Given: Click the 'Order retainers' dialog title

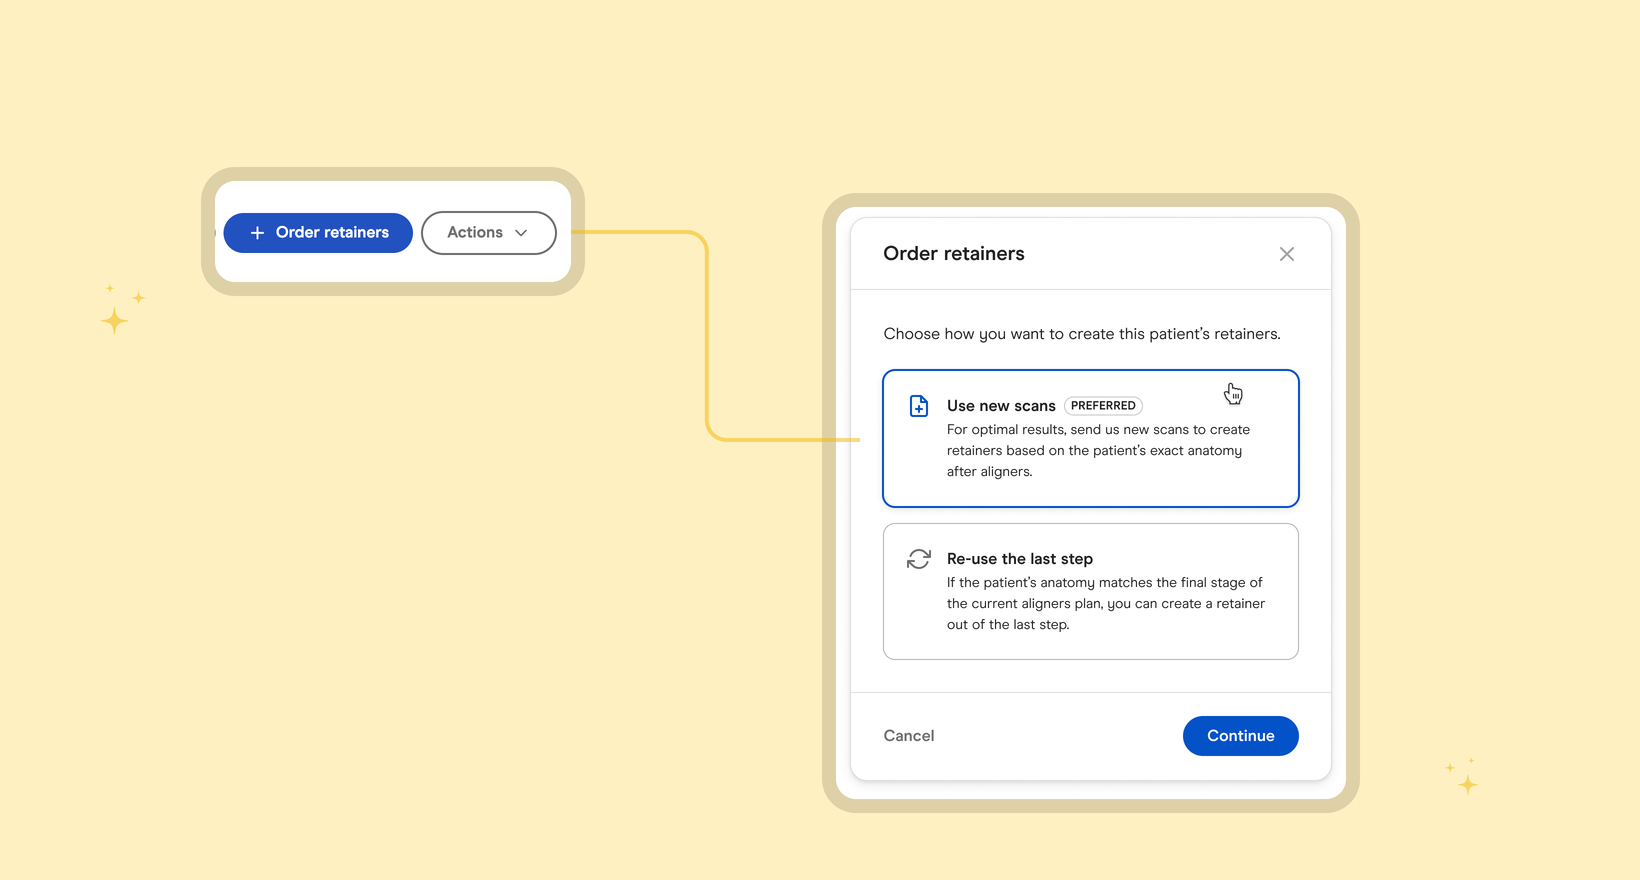Looking at the screenshot, I should point(954,254).
